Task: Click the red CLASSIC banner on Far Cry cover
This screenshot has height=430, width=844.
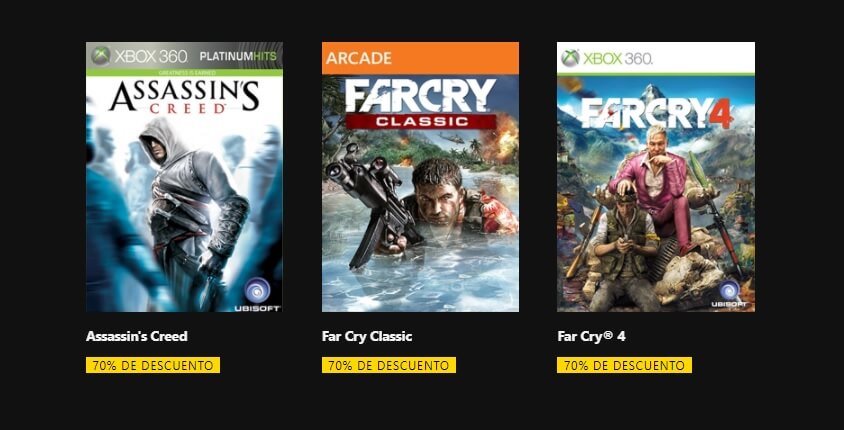Action: tap(420, 121)
